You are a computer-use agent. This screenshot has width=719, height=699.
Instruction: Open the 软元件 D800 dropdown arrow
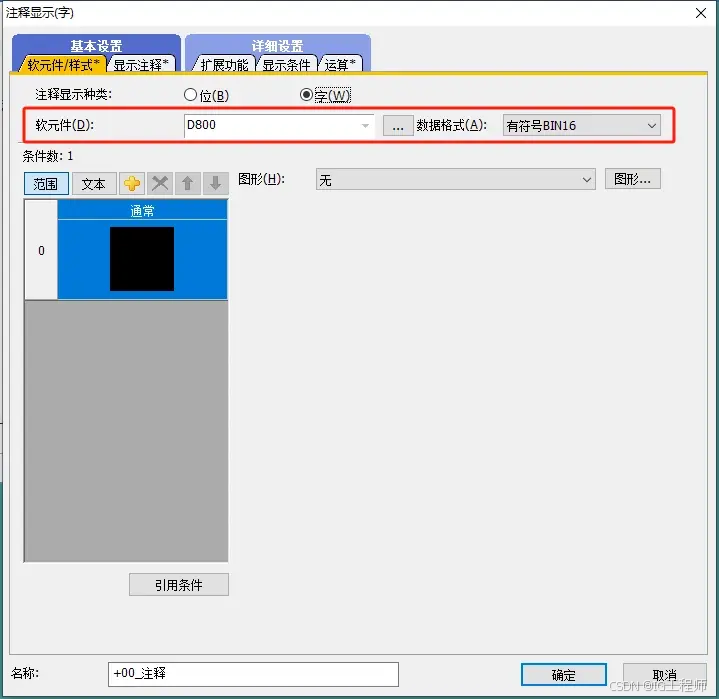pyautogui.click(x=365, y=126)
